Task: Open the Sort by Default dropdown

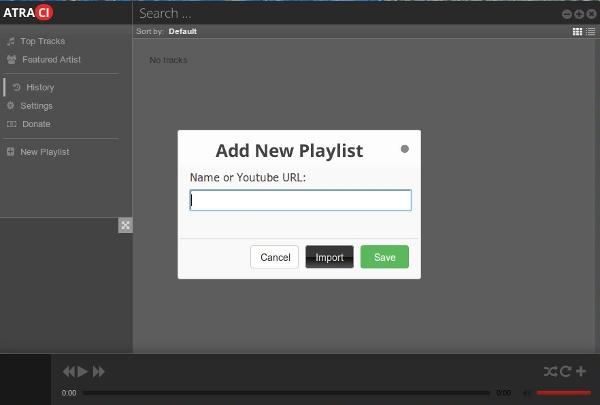Action: point(183,31)
